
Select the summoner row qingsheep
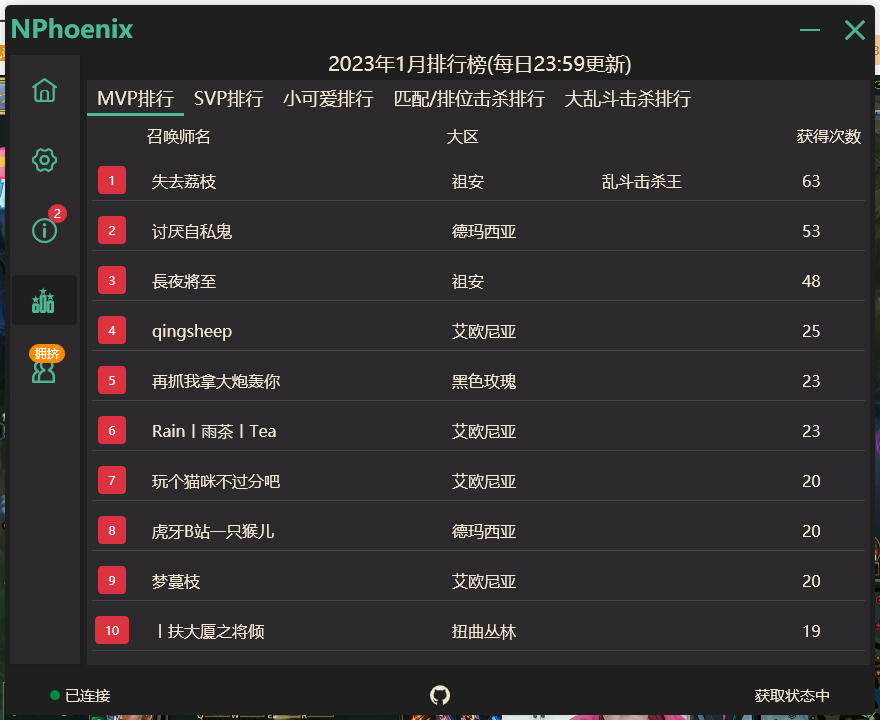192,331
